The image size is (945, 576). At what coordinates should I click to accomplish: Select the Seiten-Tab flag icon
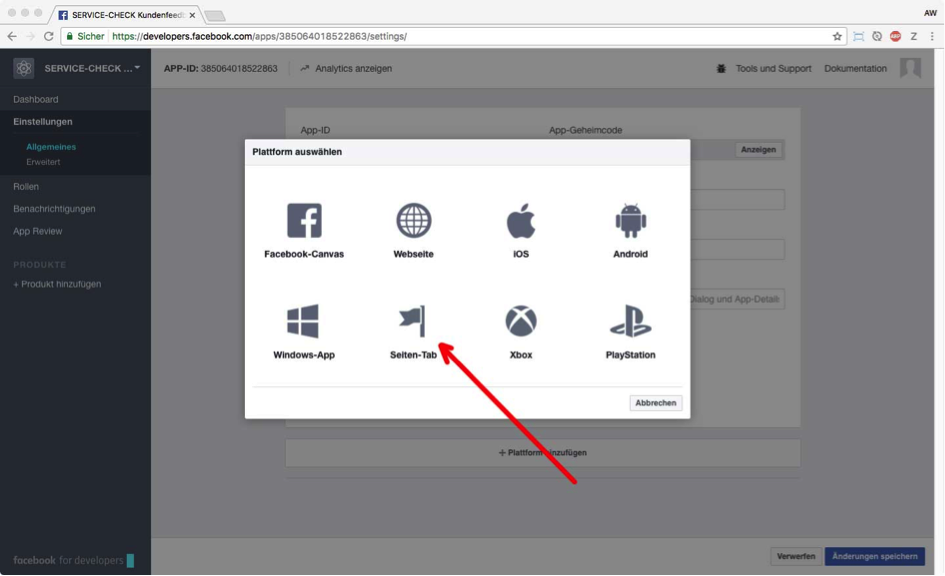(413, 322)
